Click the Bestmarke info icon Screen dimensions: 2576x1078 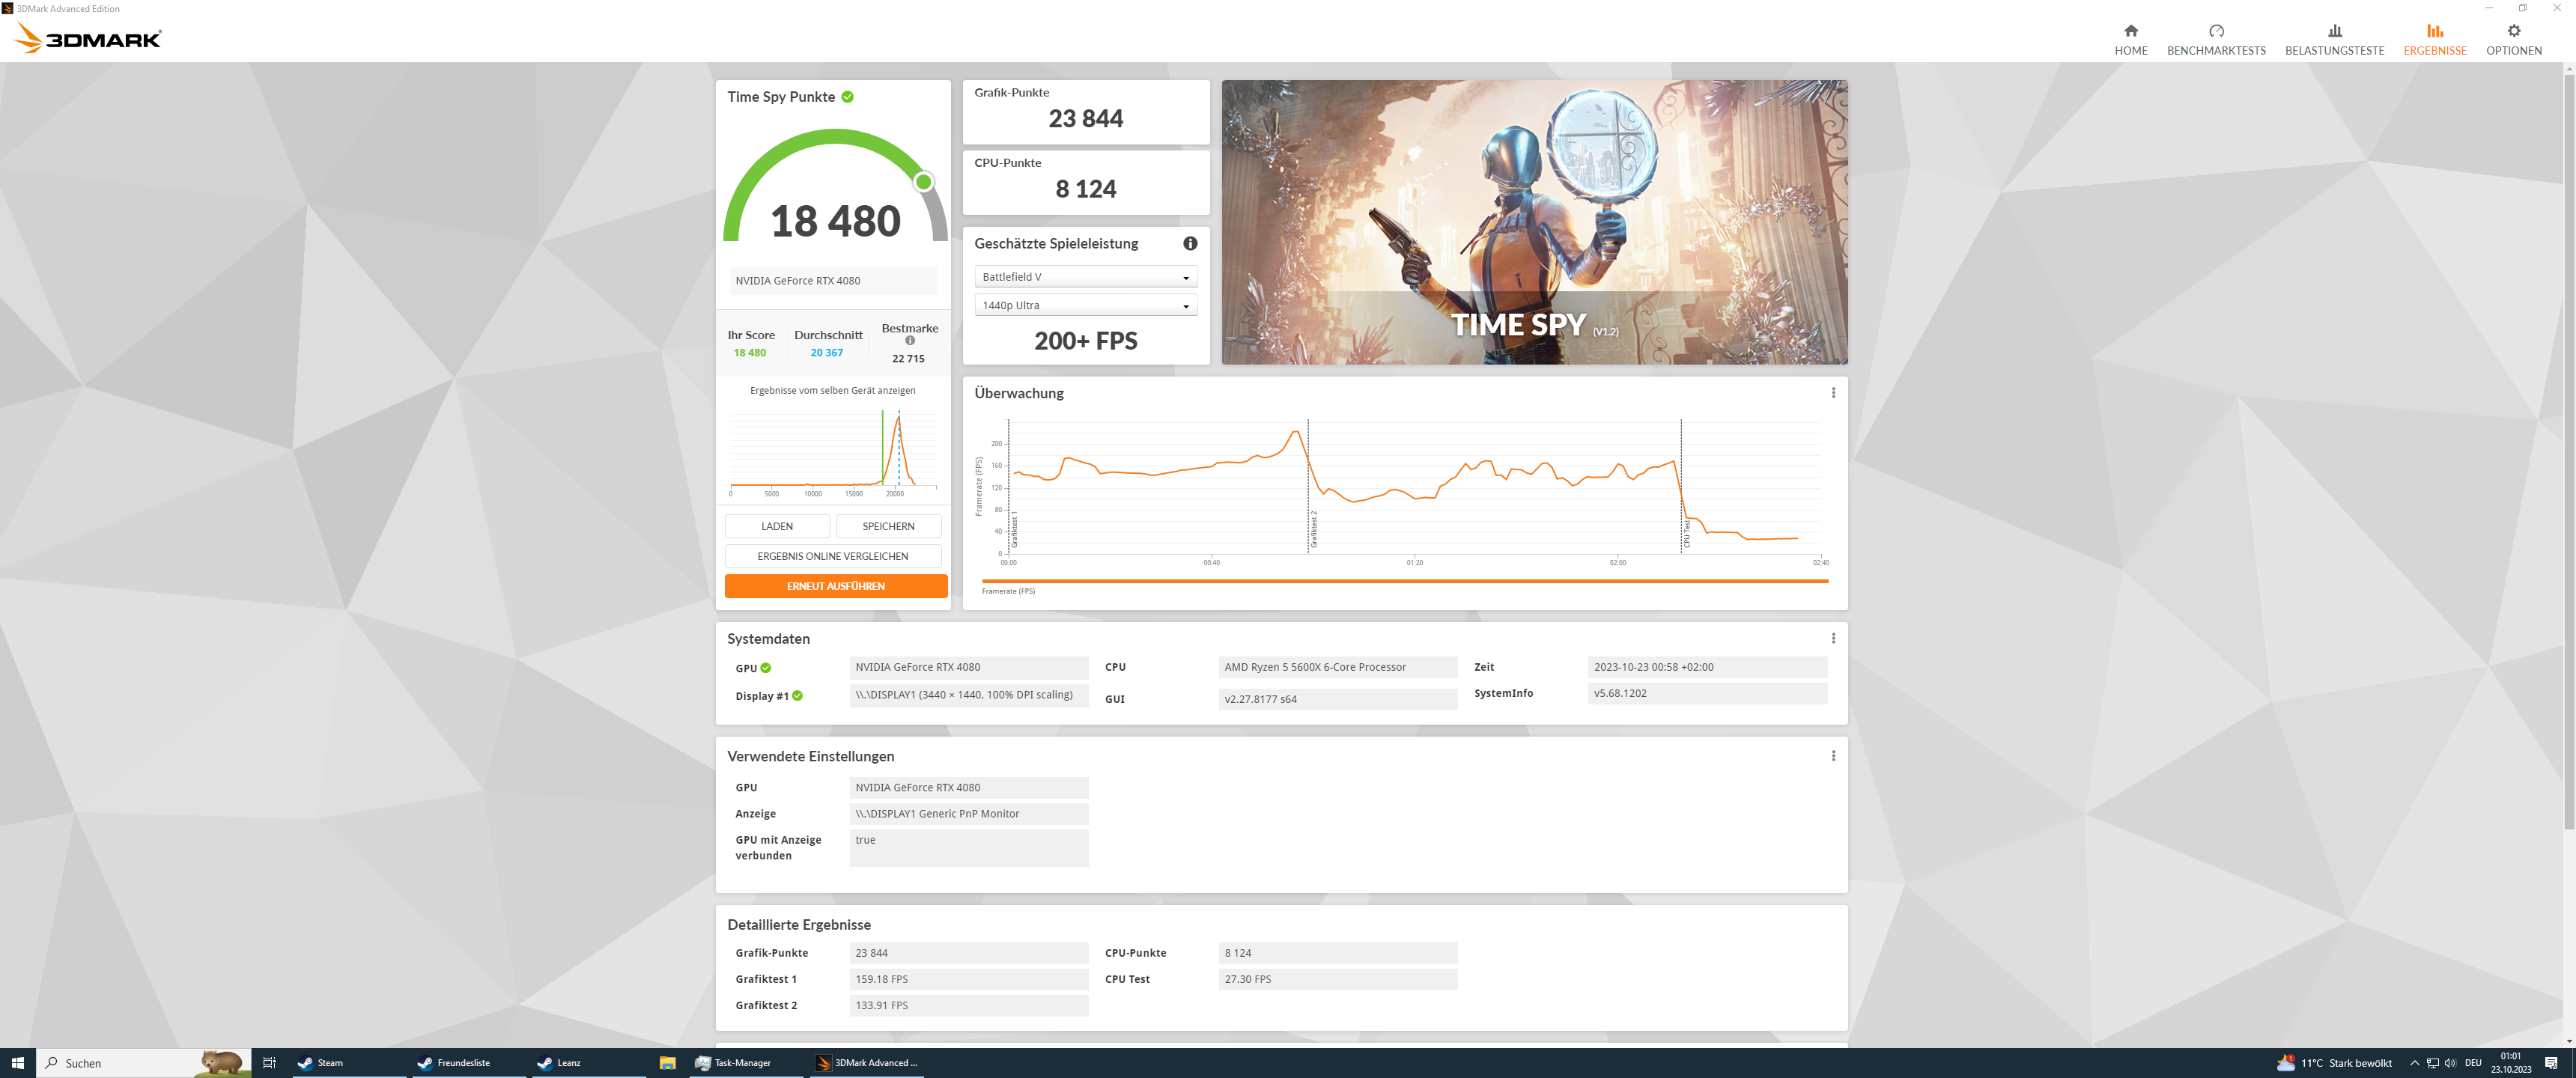click(x=910, y=341)
